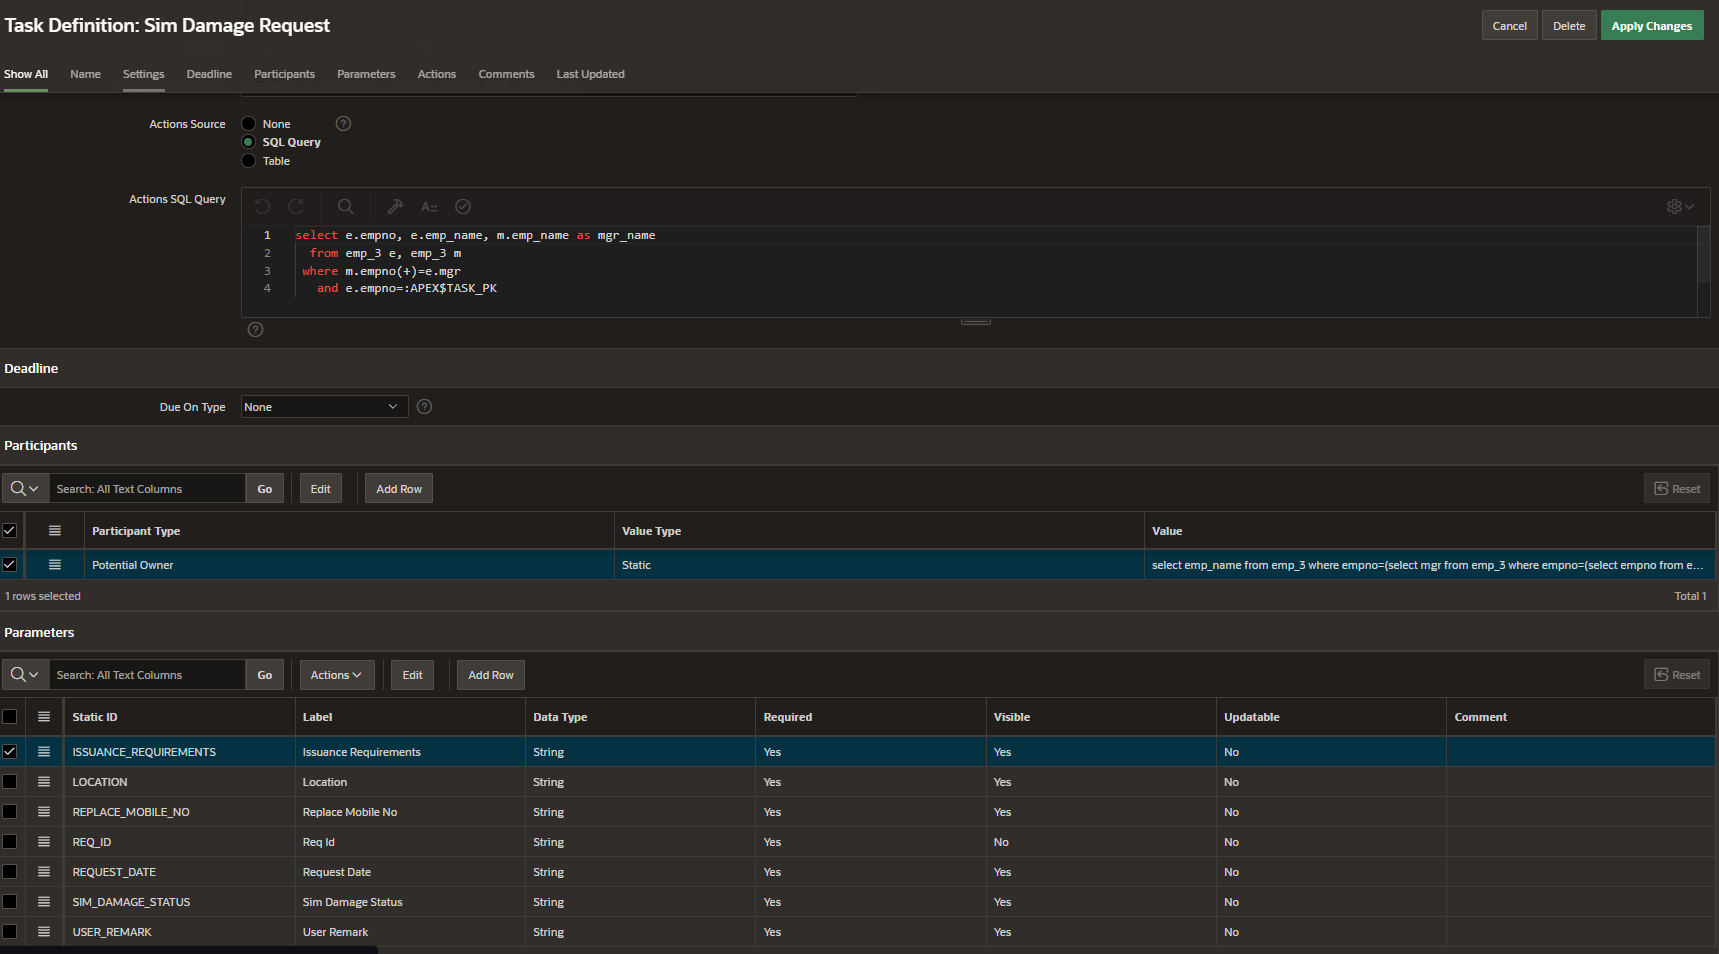Click the redo icon in SQL editor
This screenshot has width=1719, height=954.
coord(296,207)
